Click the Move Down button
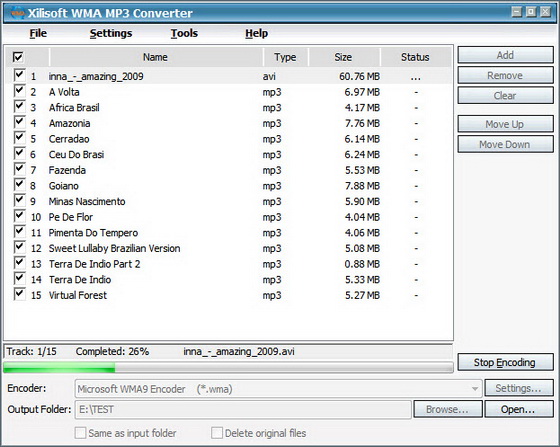560x447 pixels. click(x=505, y=144)
